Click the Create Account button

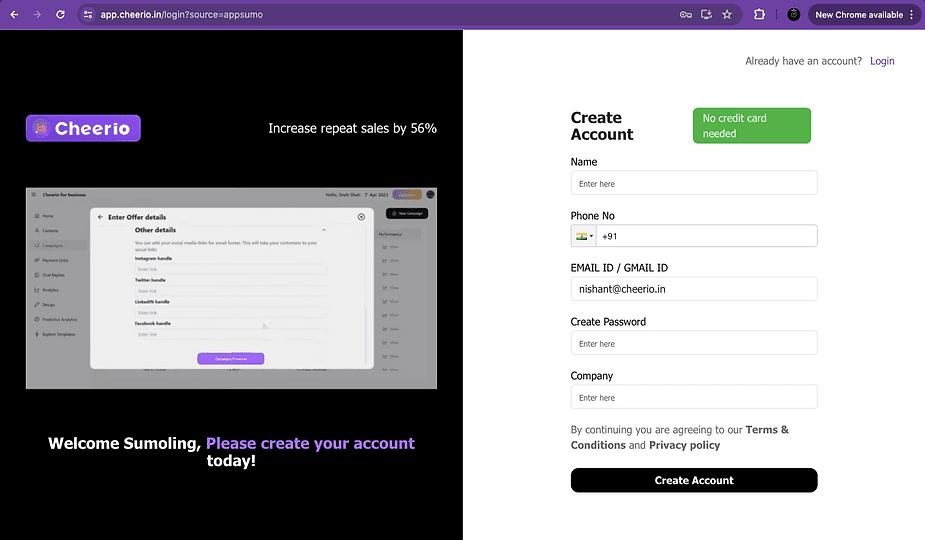point(694,480)
